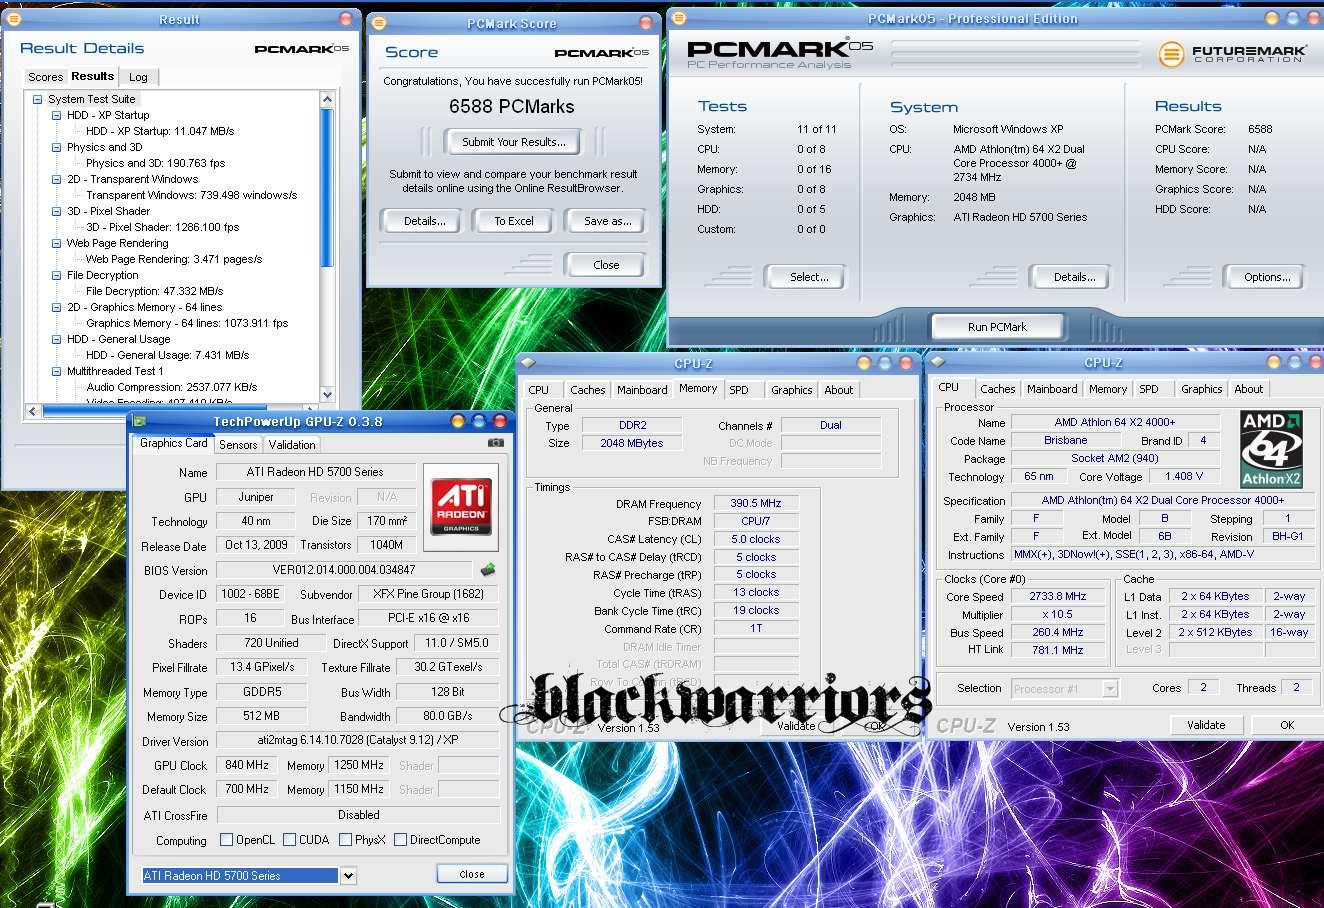Click the AMD Athlon X2 logo in CPU-Z
This screenshot has height=908, width=1324.
pos(1270,448)
